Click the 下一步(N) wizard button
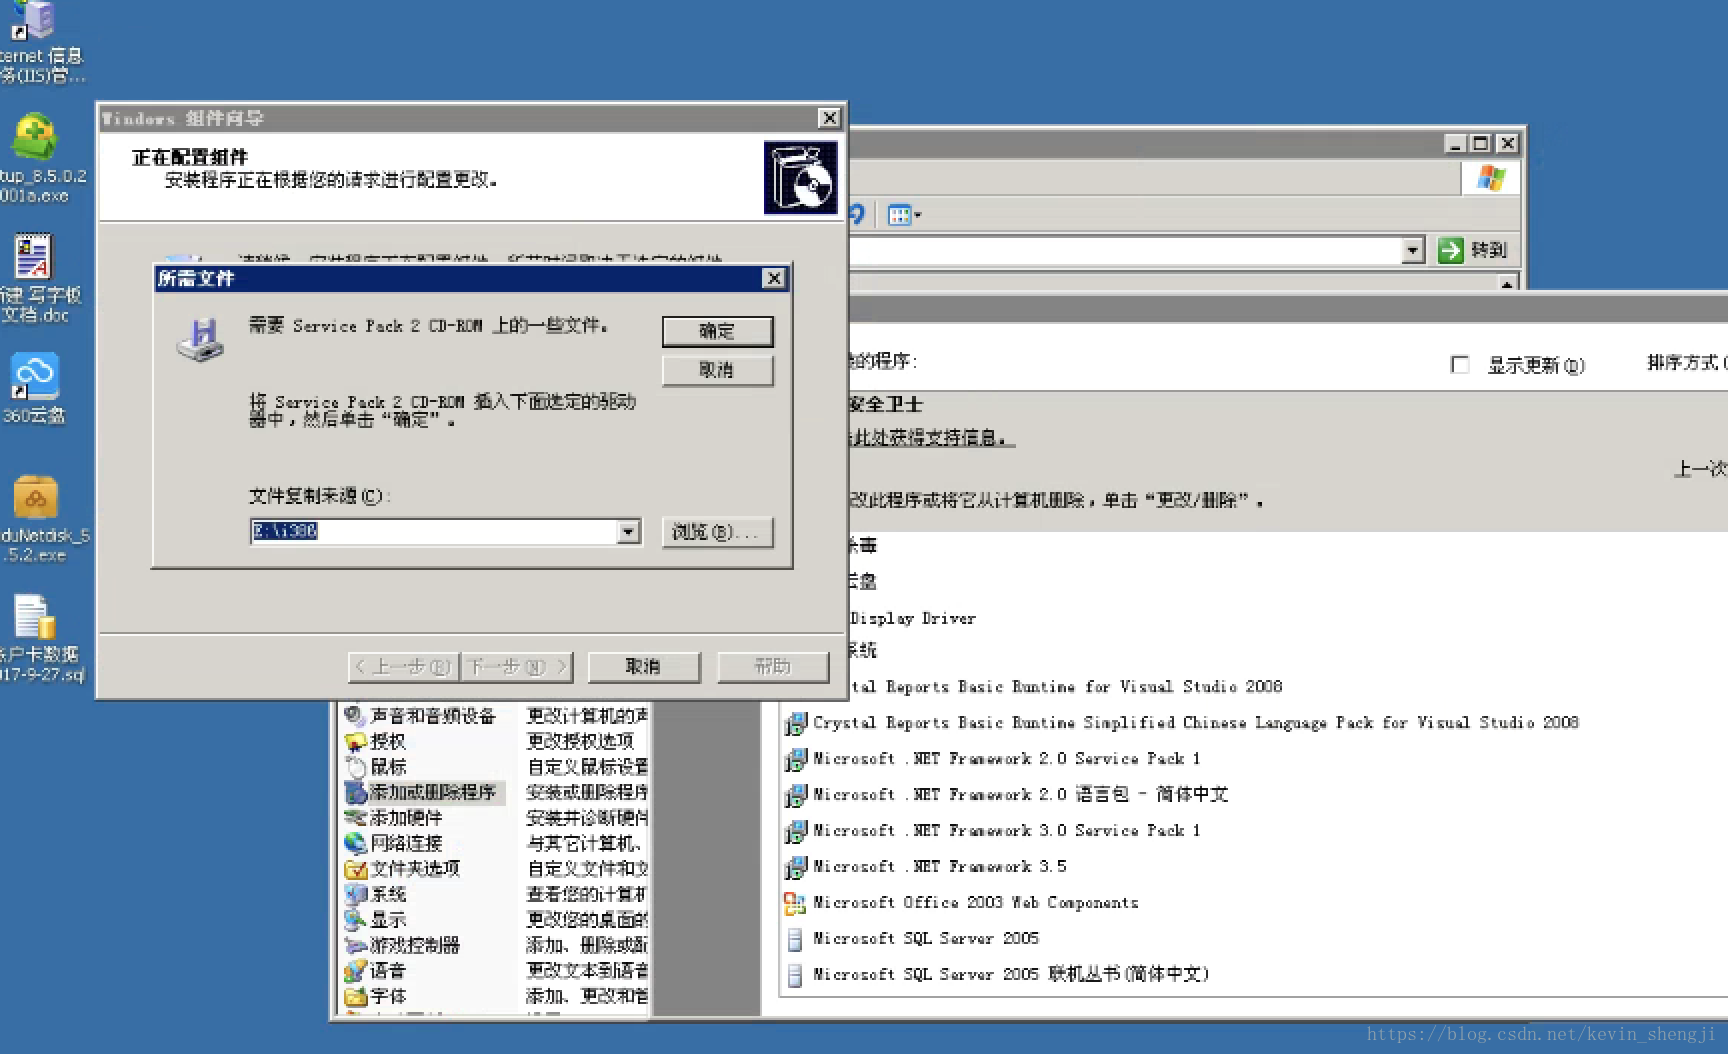This screenshot has height=1054, width=1728. (517, 666)
